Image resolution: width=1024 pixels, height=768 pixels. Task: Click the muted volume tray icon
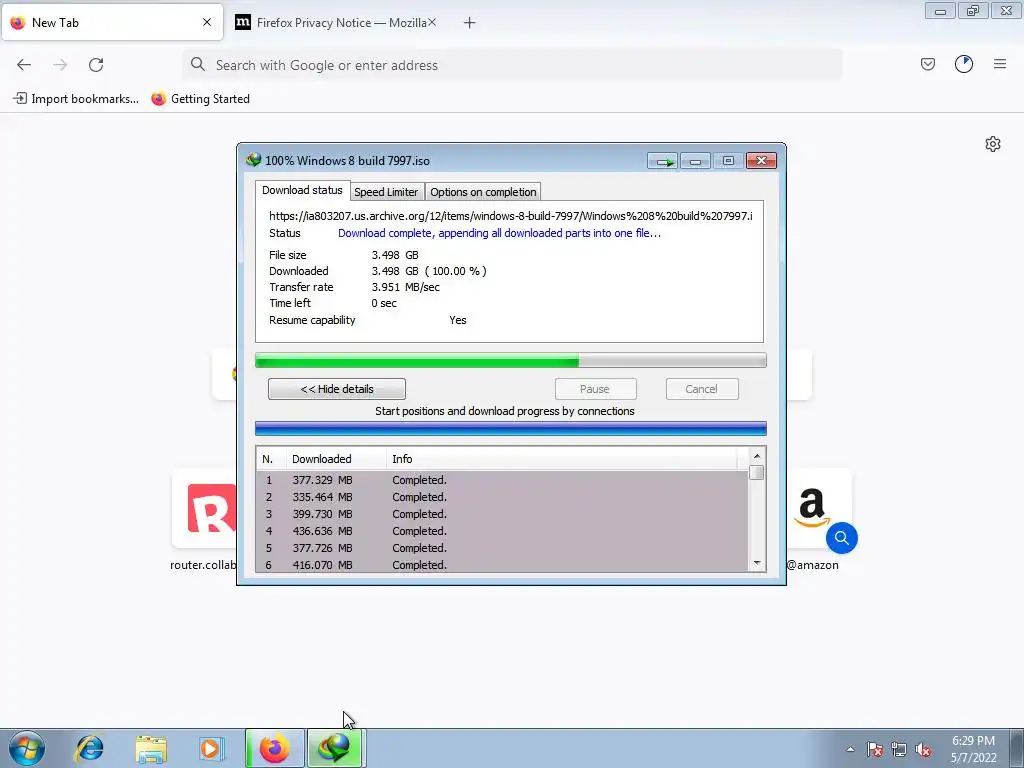tap(923, 749)
